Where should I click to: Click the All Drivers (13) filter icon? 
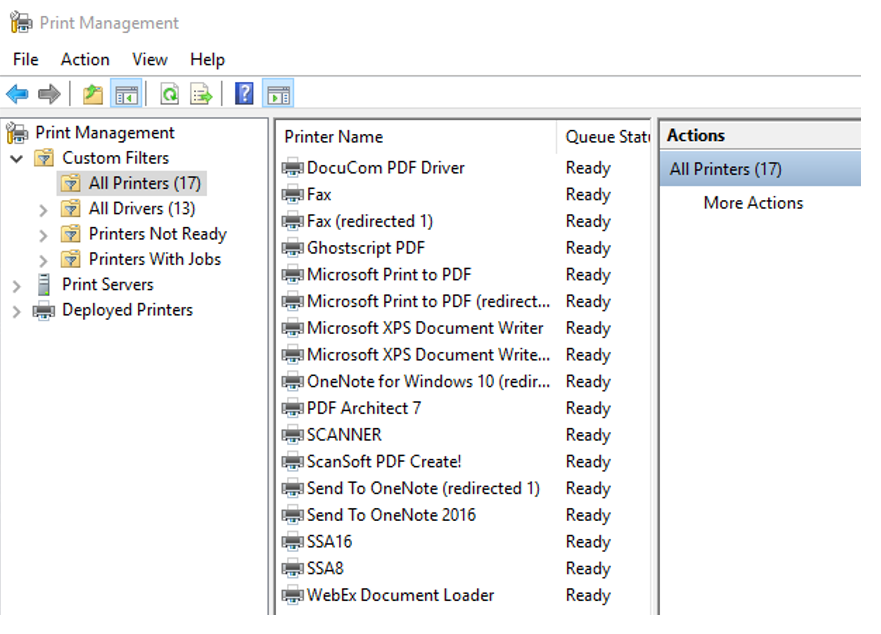(x=71, y=209)
